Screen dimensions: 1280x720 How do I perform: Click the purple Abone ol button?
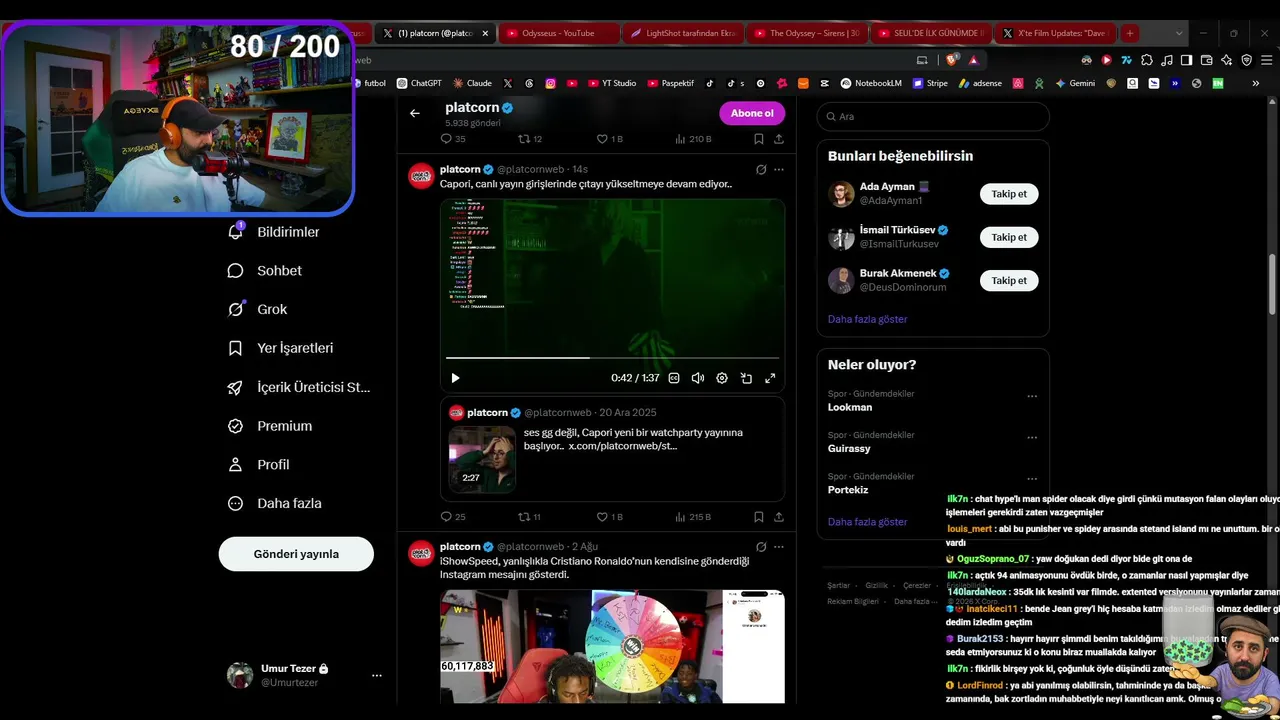coord(752,113)
